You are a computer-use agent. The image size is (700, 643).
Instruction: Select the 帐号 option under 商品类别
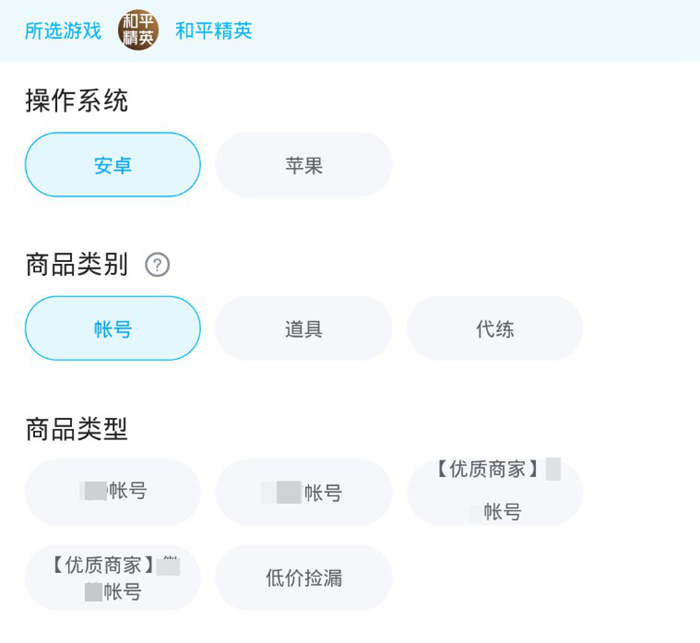point(113,329)
